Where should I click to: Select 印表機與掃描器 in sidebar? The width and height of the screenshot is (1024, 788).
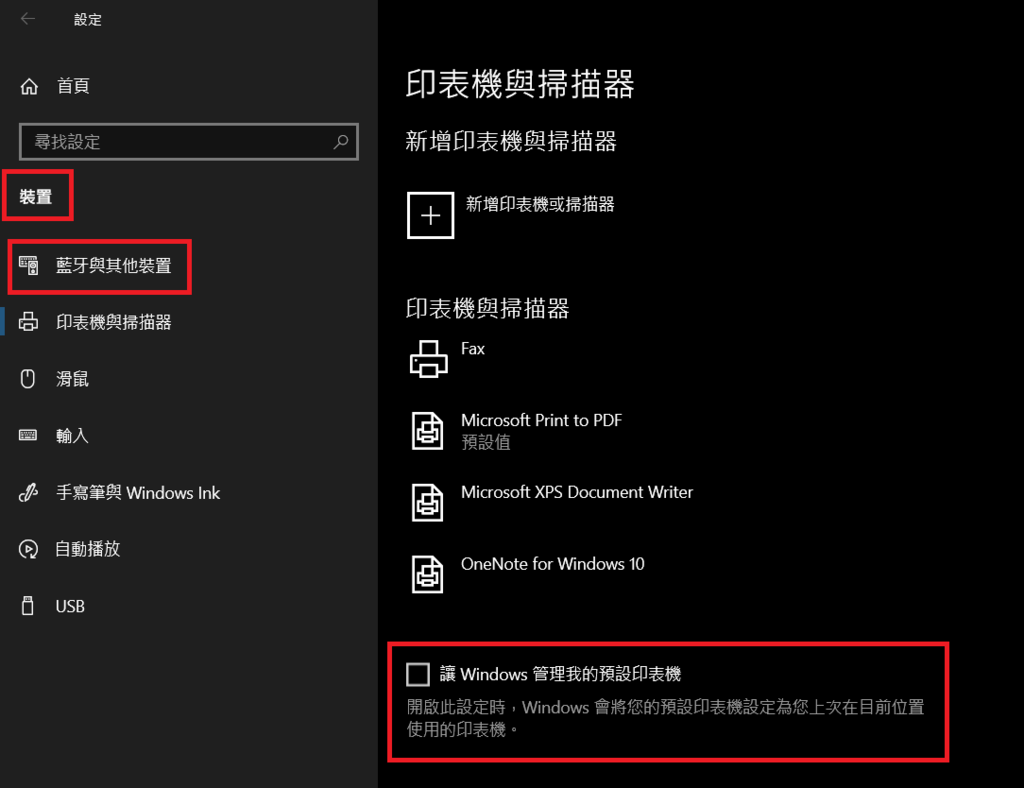pyautogui.click(x=113, y=322)
